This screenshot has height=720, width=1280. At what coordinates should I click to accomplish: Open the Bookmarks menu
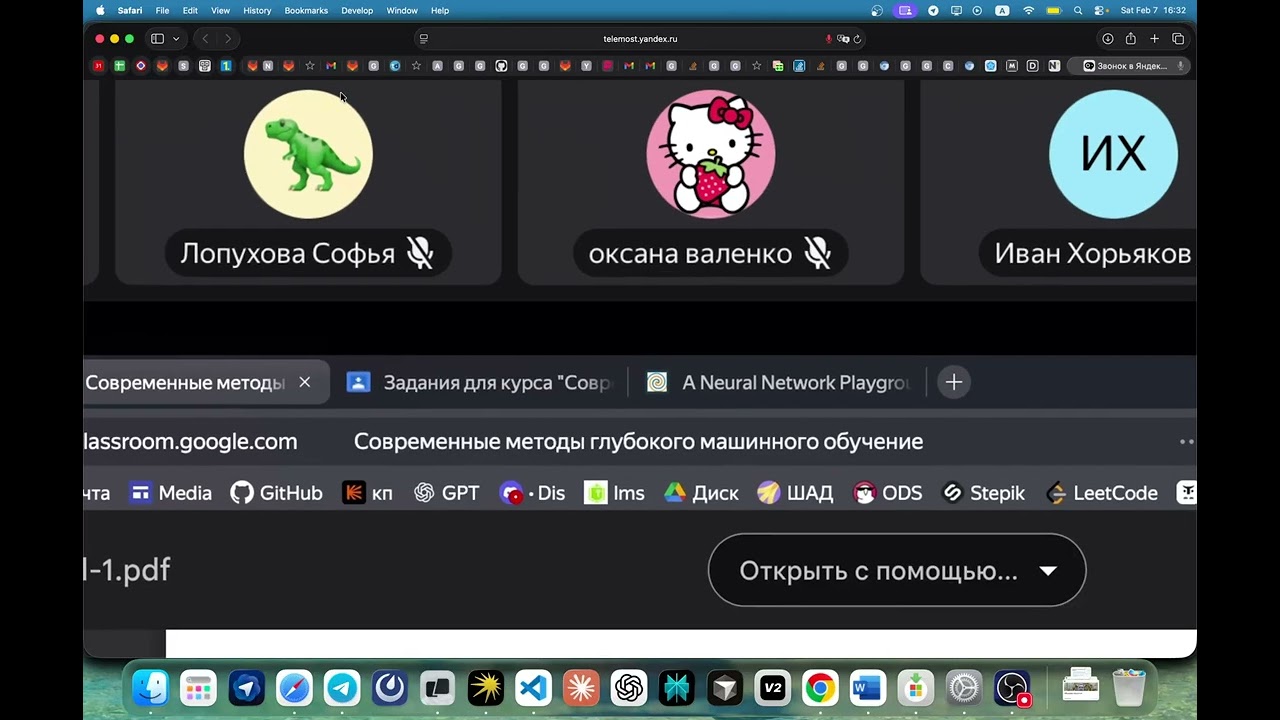306,10
